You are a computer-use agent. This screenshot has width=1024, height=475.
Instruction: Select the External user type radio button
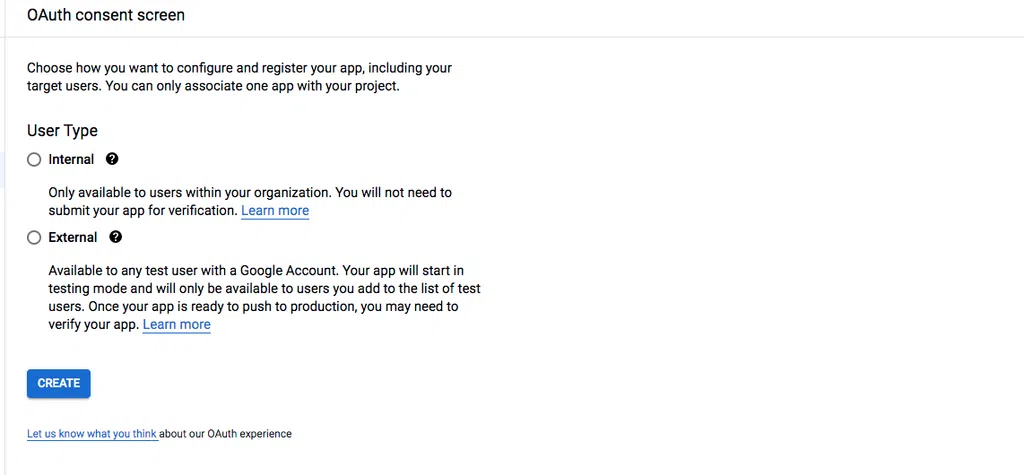click(x=34, y=238)
